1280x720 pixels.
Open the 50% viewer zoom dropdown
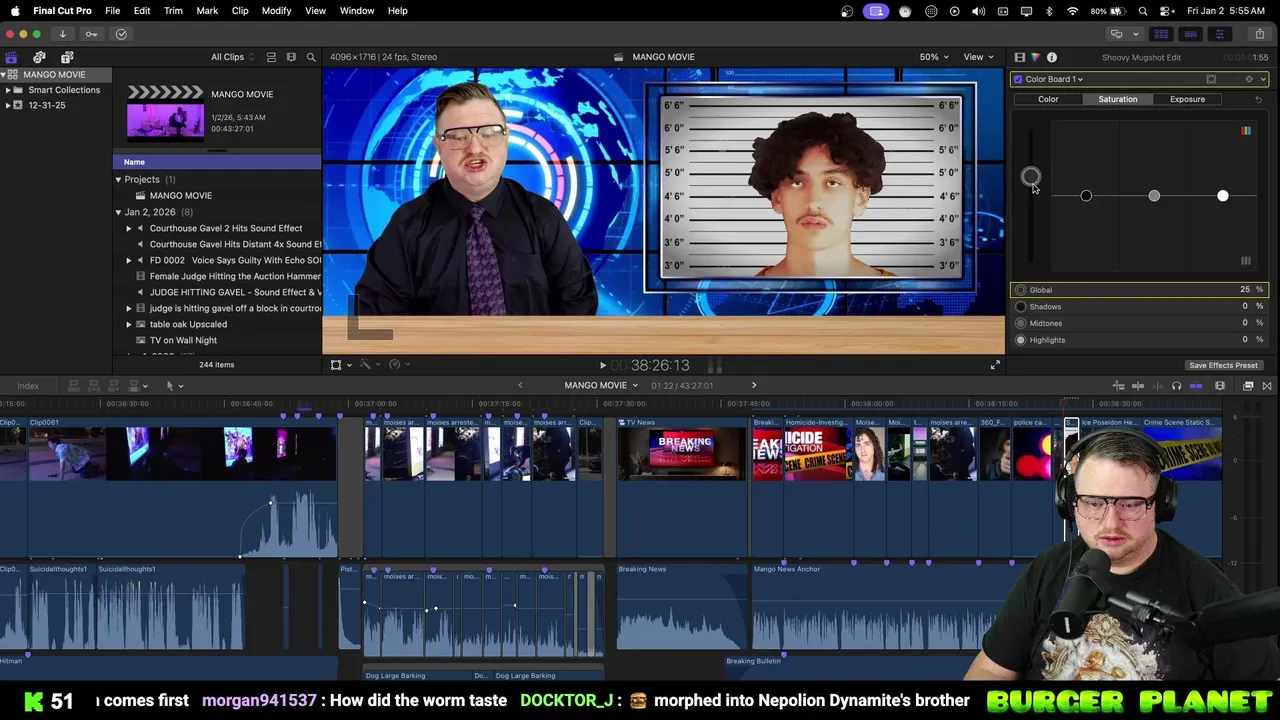pyautogui.click(x=934, y=57)
